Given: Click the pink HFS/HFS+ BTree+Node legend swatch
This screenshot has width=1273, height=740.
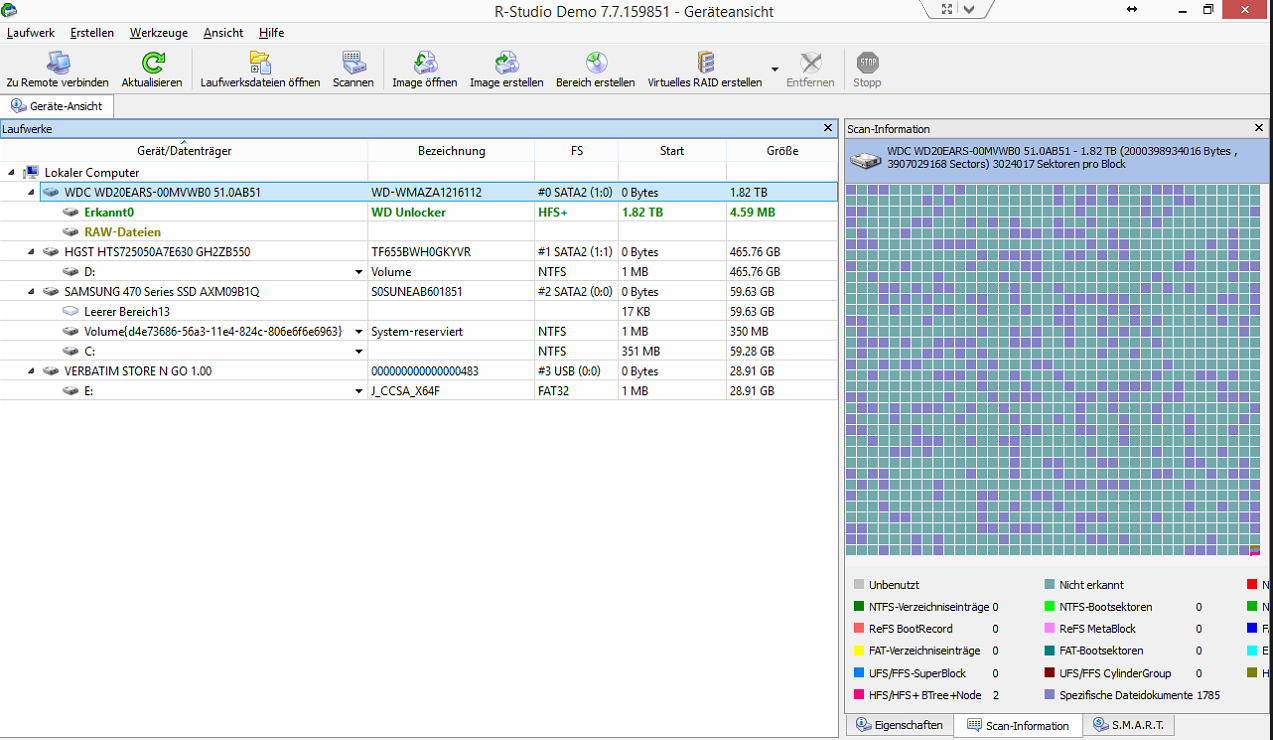Looking at the screenshot, I should pyautogui.click(x=859, y=695).
